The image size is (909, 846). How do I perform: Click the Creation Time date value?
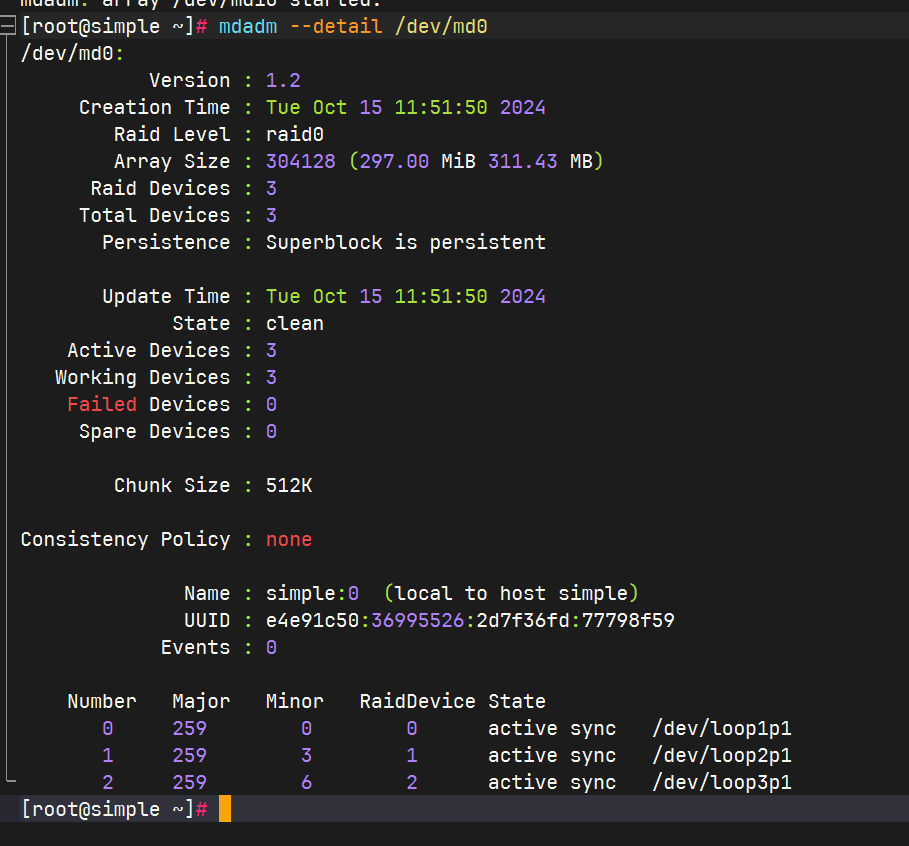(x=405, y=108)
